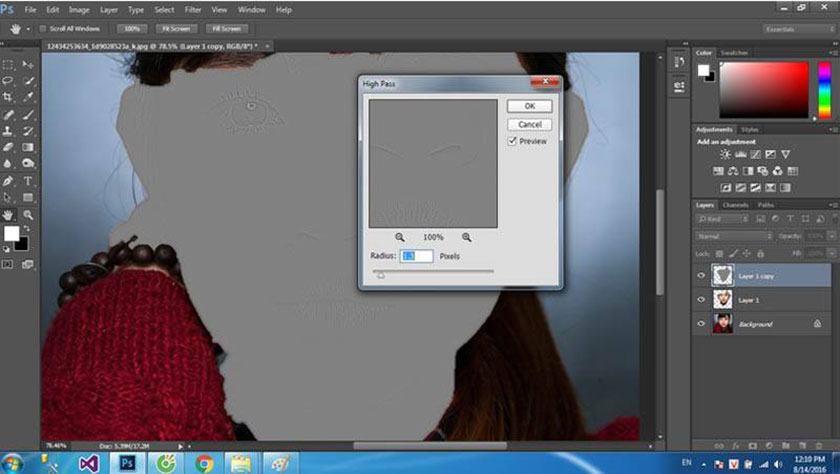This screenshot has width=840, height=474.
Task: Toggle lock all
Action: pyautogui.click(x=760, y=253)
